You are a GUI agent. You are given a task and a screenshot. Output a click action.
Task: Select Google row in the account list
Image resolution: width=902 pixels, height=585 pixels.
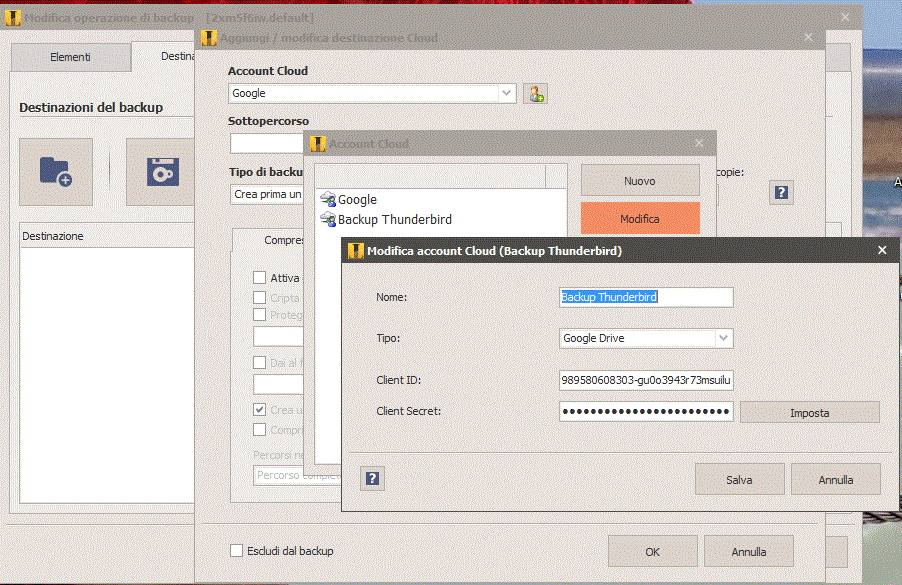tap(440, 200)
